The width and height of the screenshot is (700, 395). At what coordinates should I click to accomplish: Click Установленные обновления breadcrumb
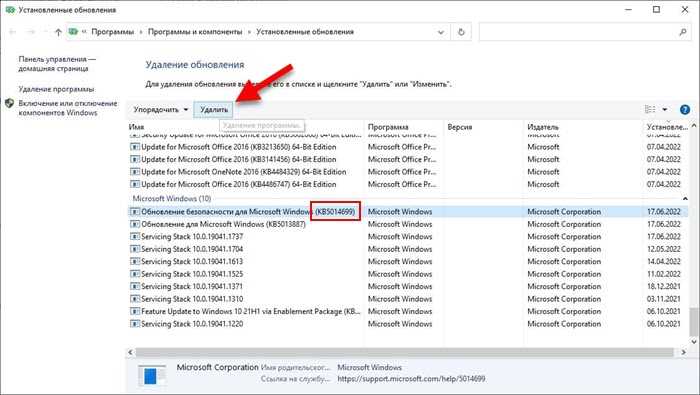[x=305, y=32]
